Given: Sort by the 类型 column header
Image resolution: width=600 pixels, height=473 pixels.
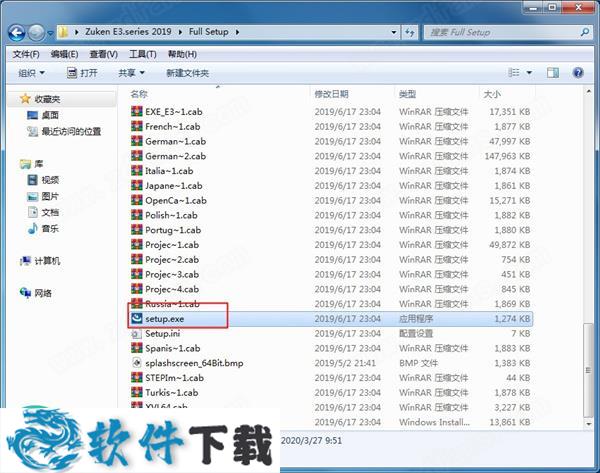Looking at the screenshot, I should coord(407,94).
